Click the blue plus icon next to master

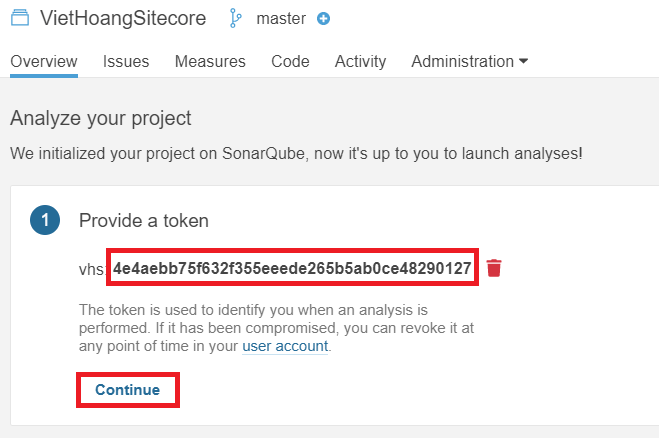(x=323, y=18)
